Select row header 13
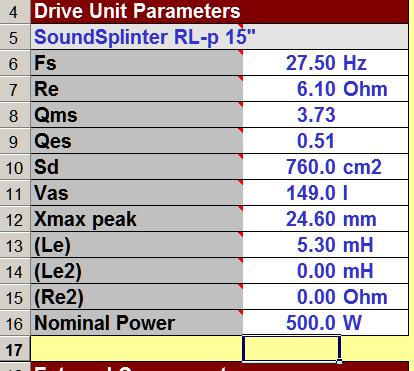 point(15,245)
